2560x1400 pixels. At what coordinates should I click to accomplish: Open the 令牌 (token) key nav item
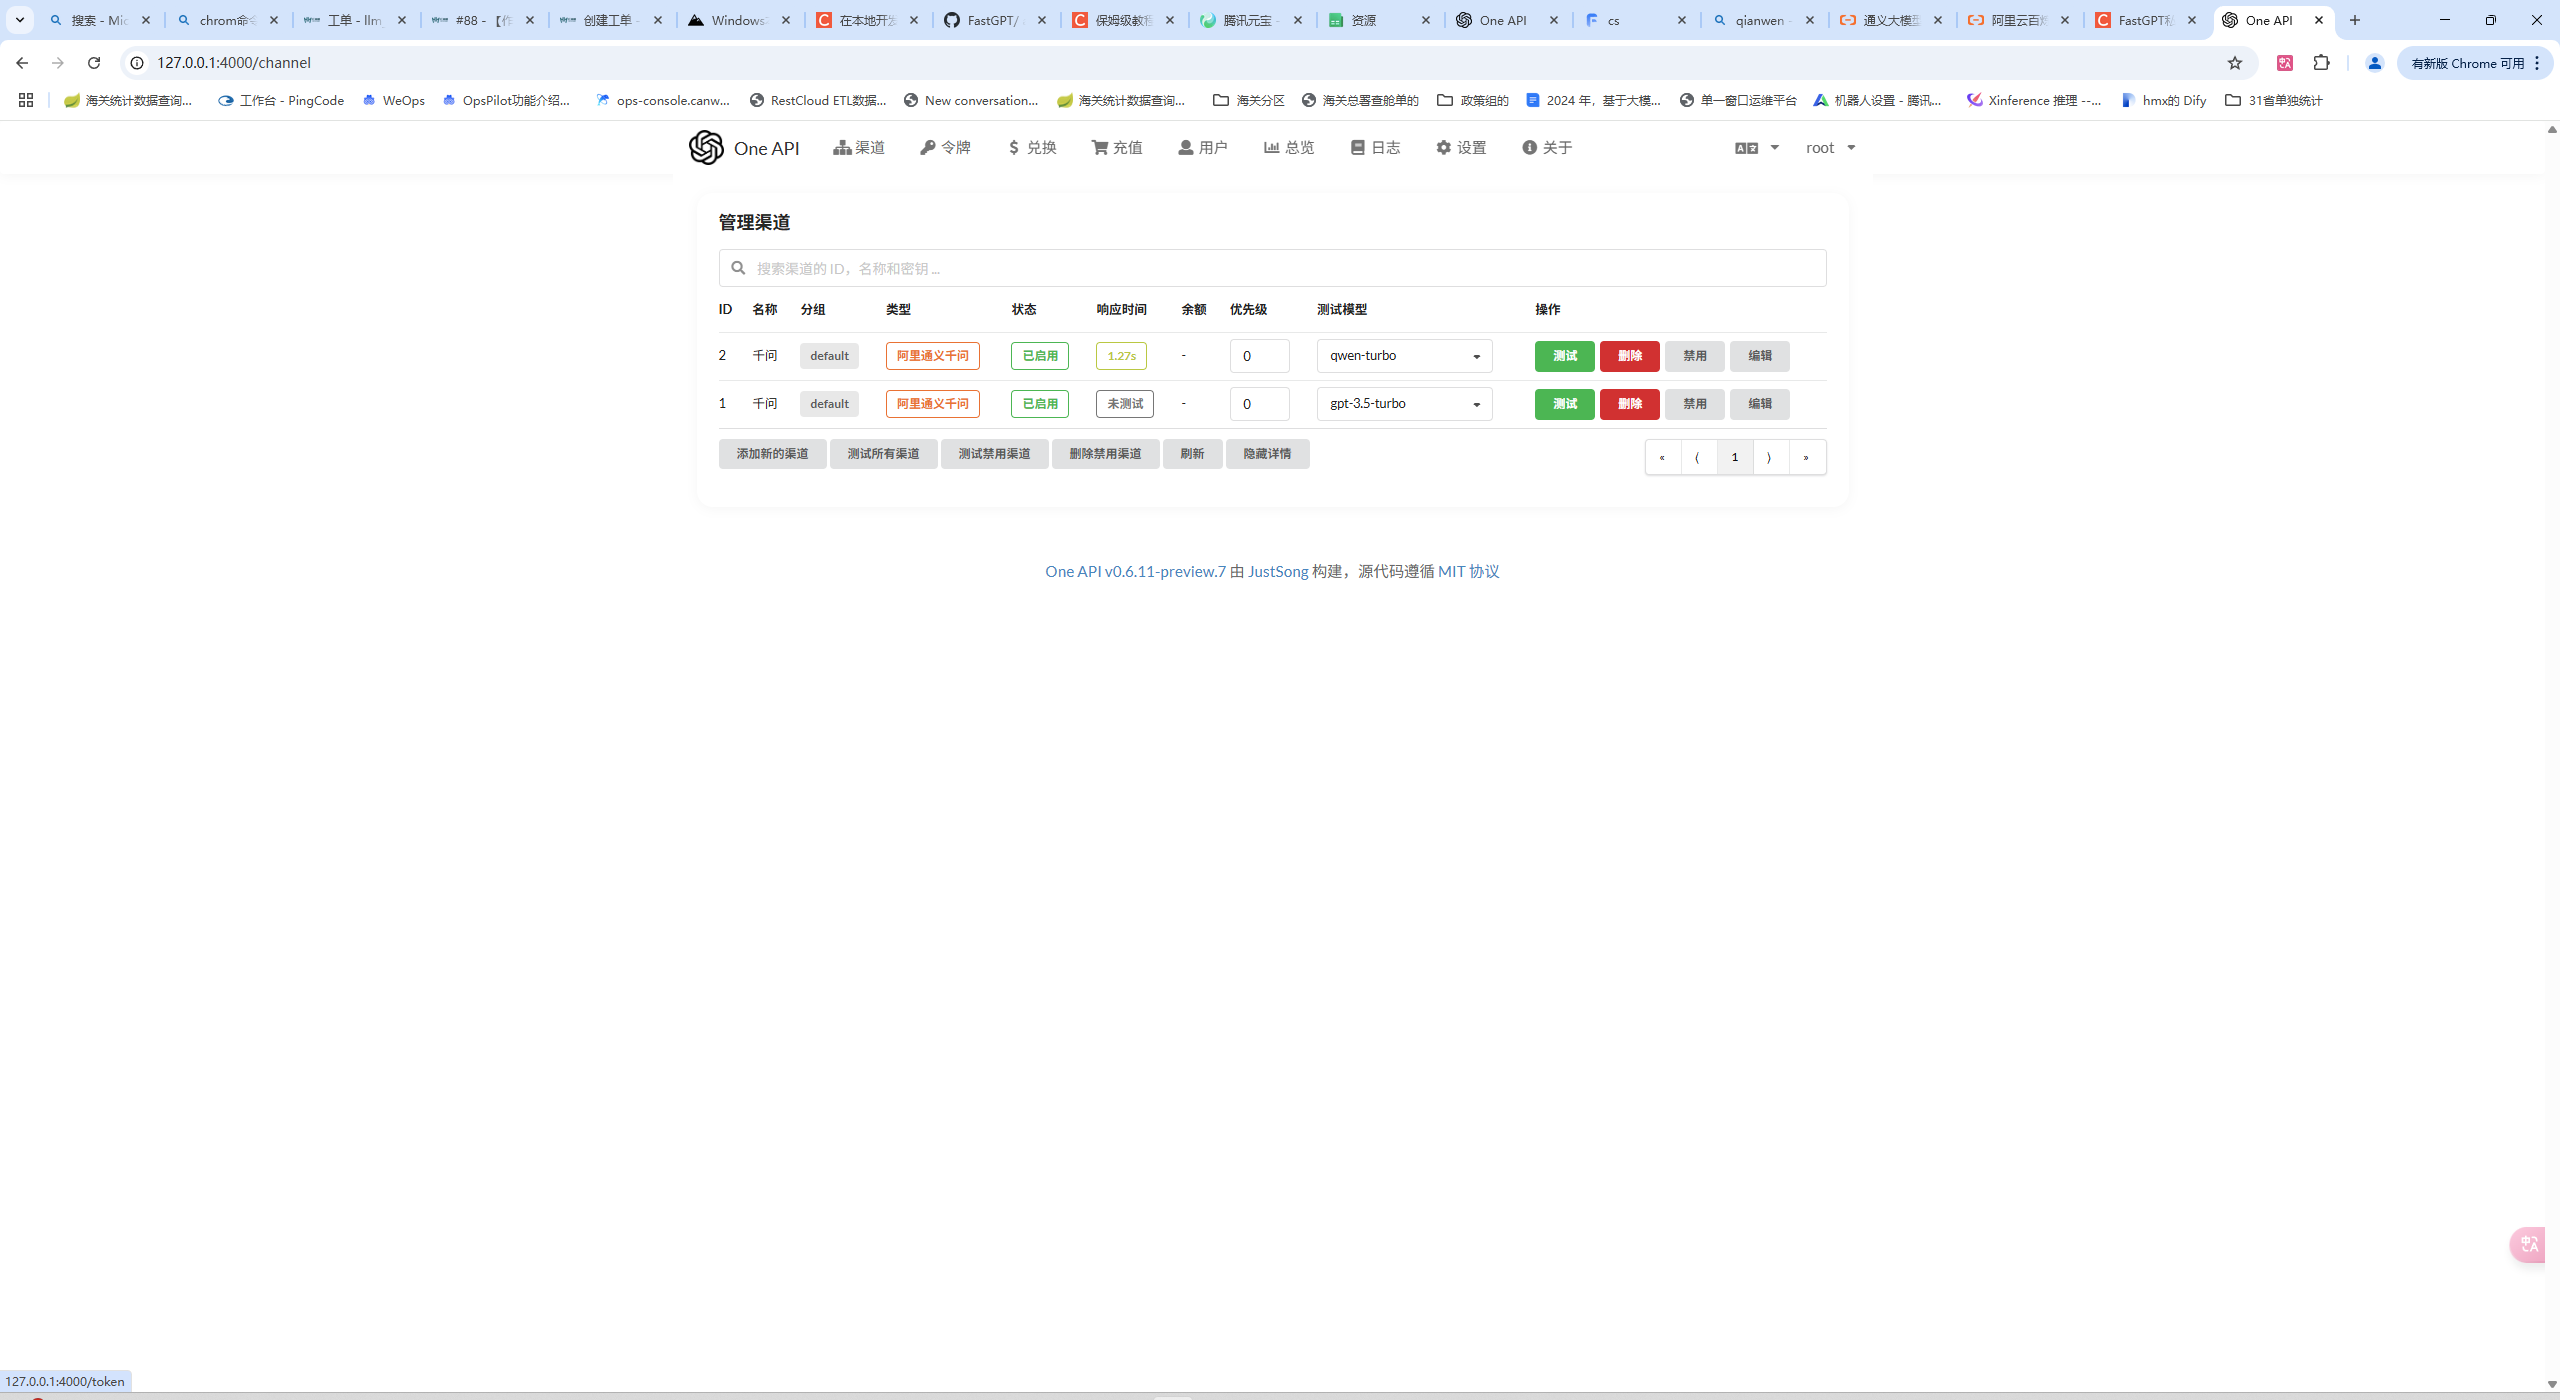pos(945,147)
